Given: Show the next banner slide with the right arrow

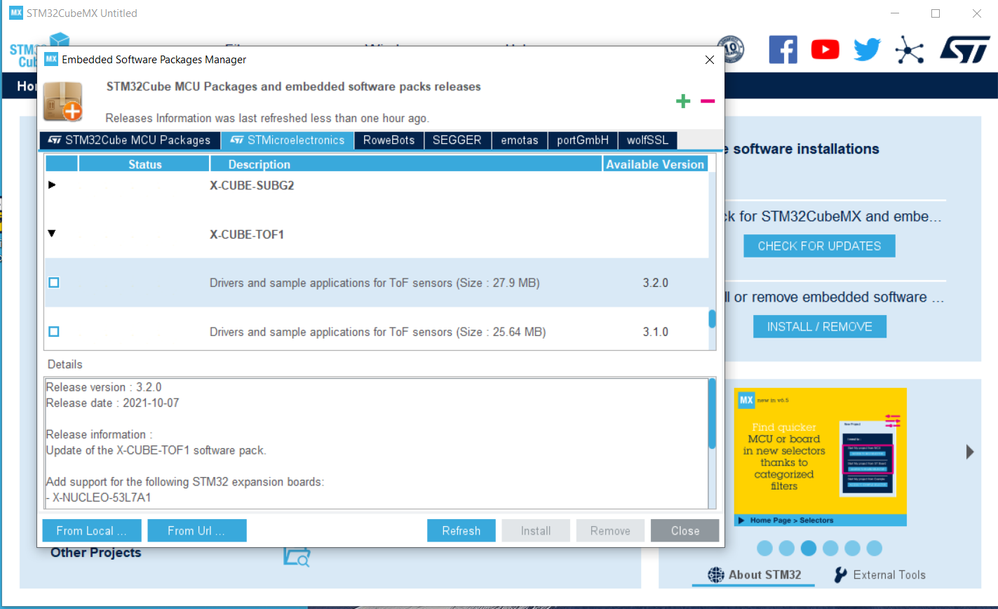Looking at the screenshot, I should pyautogui.click(x=969, y=452).
